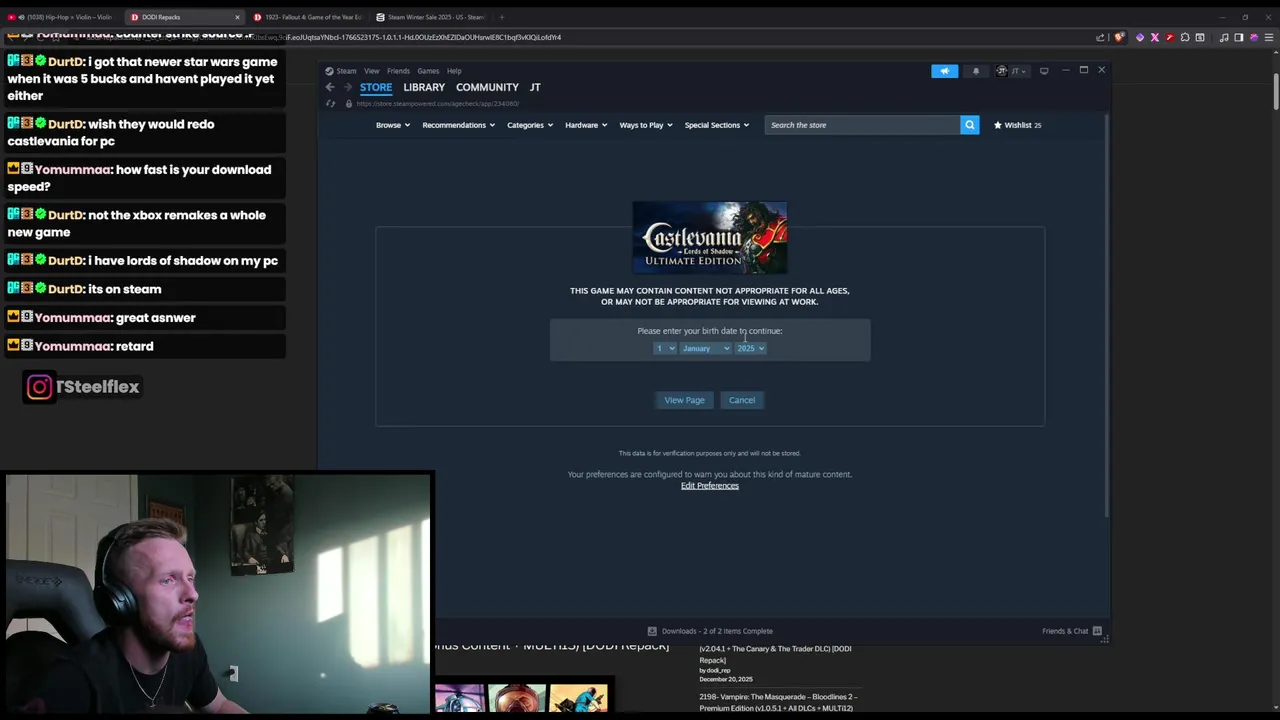Click the Steam store URL address
This screenshot has width=1280, height=720.
pos(437,104)
